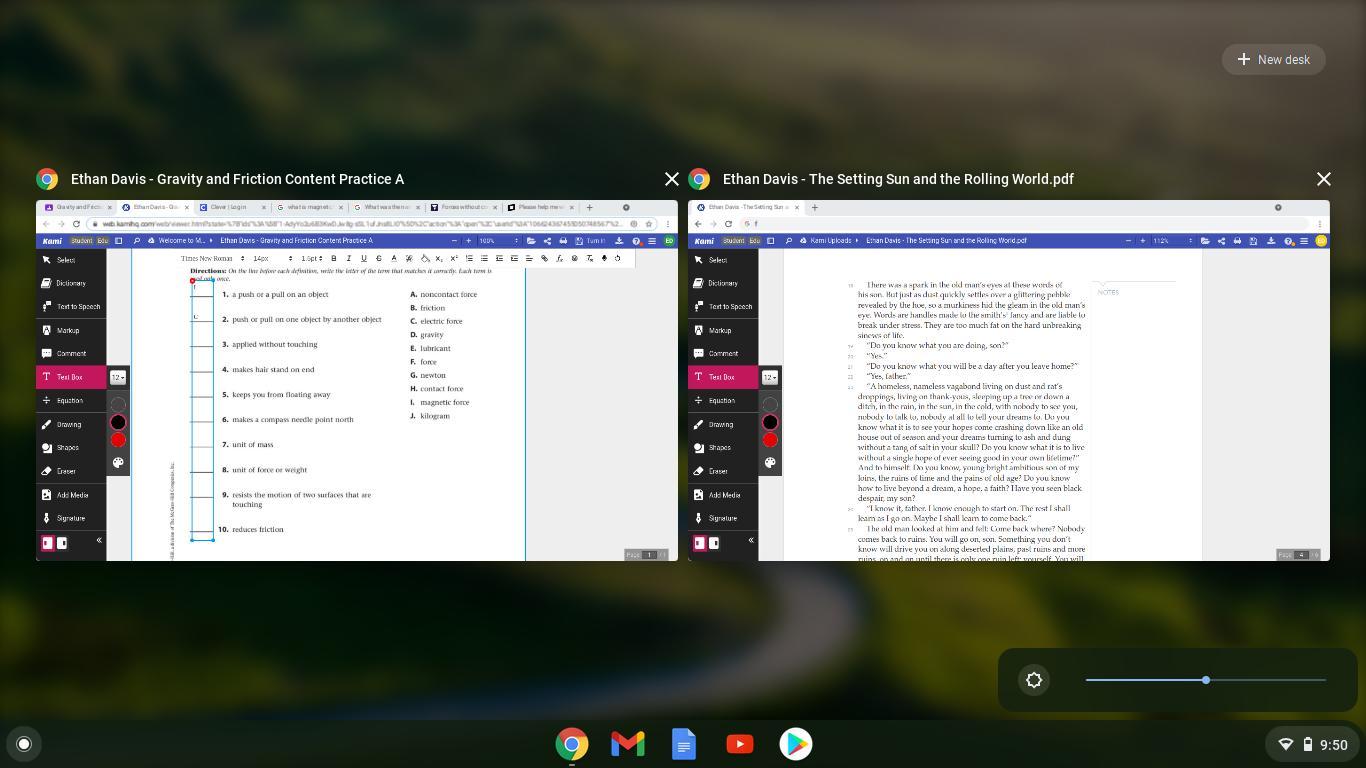This screenshot has width=1366, height=768.
Task: Open the status tray showing time 9:50
Action: 1314,744
